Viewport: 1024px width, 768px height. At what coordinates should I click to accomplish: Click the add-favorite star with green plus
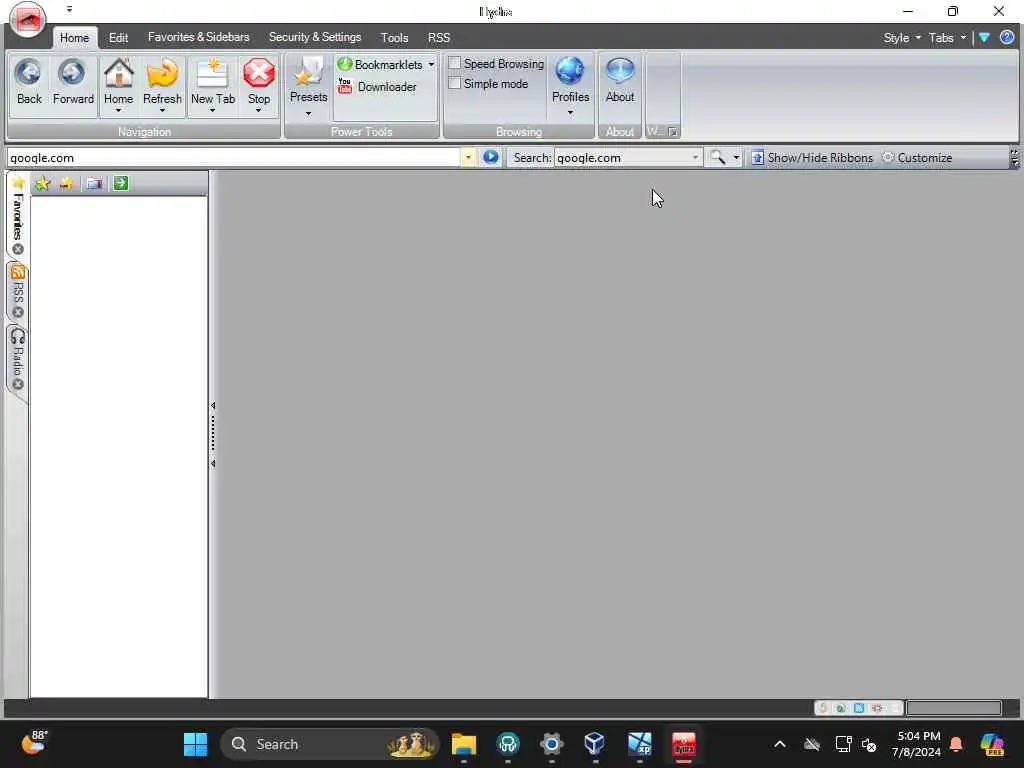(42, 184)
